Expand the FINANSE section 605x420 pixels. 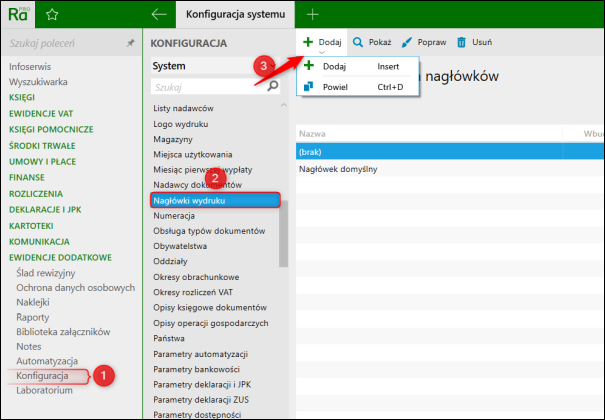[x=27, y=177]
